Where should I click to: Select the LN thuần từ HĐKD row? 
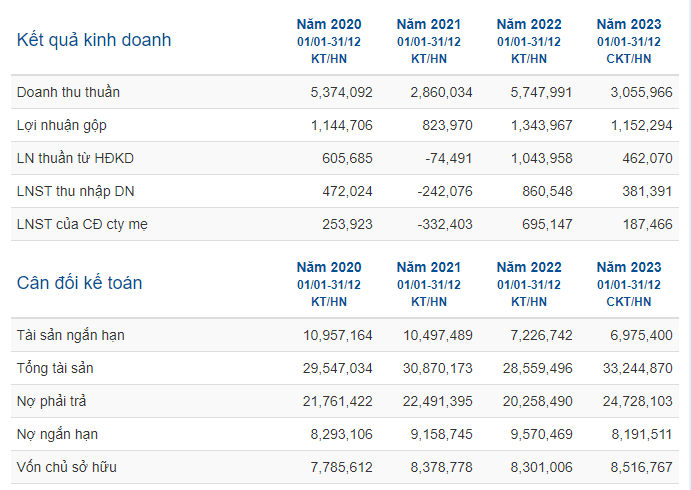coord(345,158)
